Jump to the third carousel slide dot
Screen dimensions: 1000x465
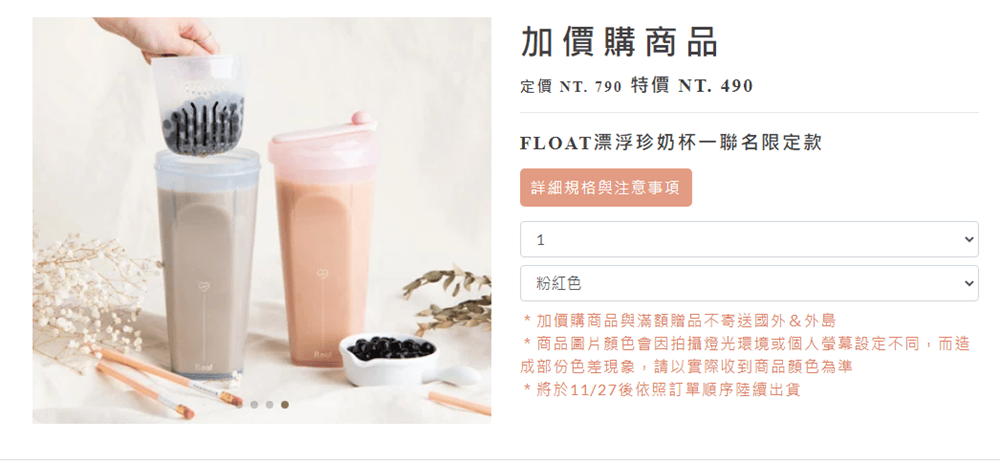pyautogui.click(x=270, y=404)
